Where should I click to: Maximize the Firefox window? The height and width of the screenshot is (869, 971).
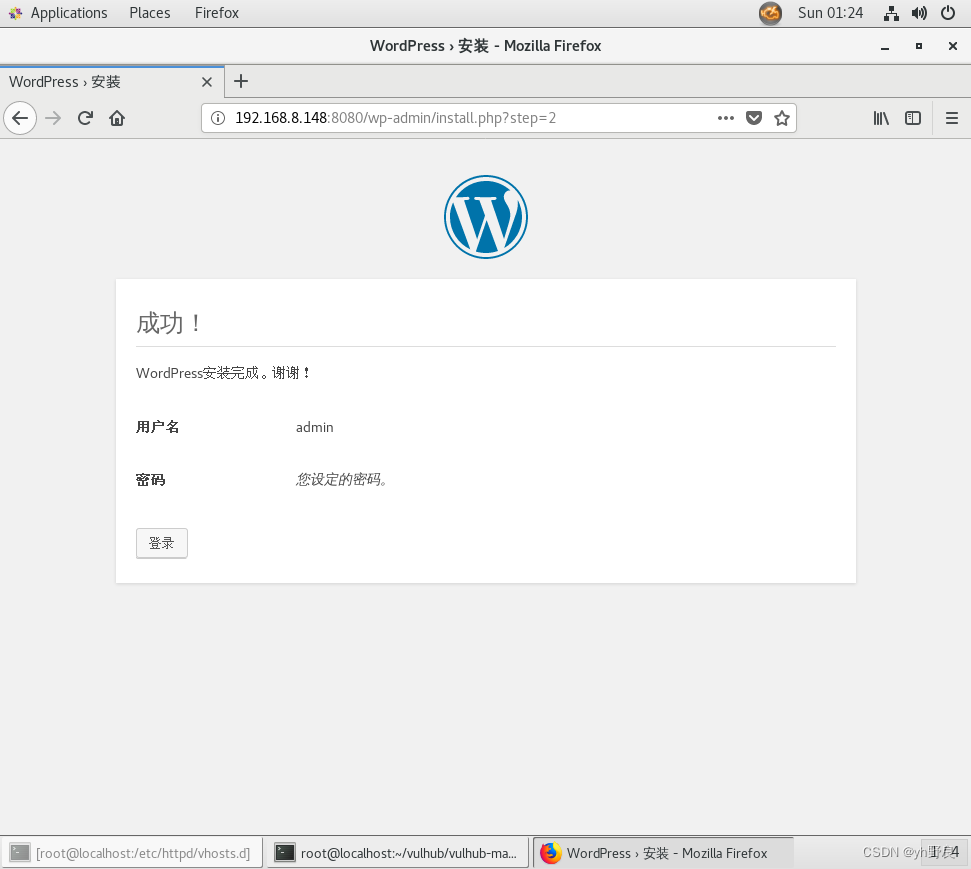point(919,46)
